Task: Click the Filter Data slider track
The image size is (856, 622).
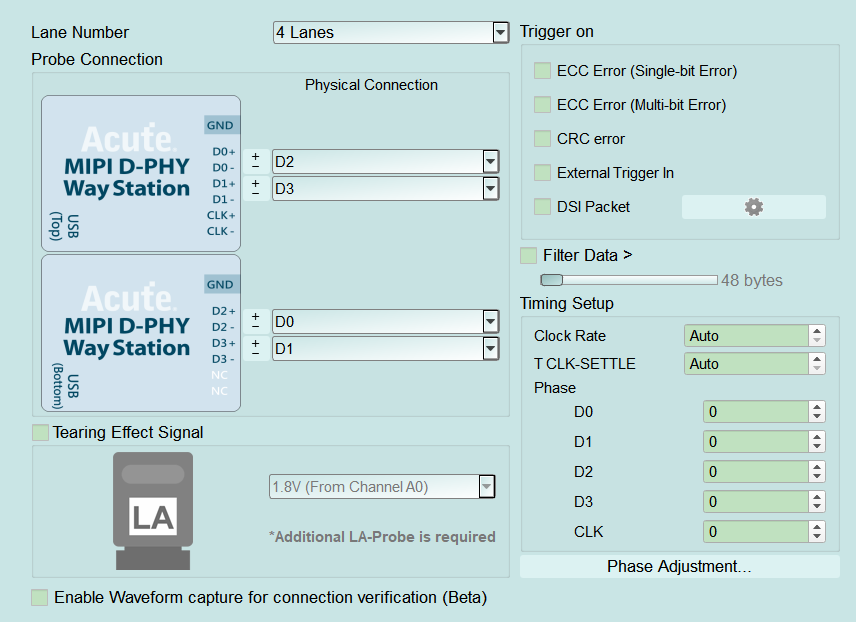Action: (x=629, y=280)
